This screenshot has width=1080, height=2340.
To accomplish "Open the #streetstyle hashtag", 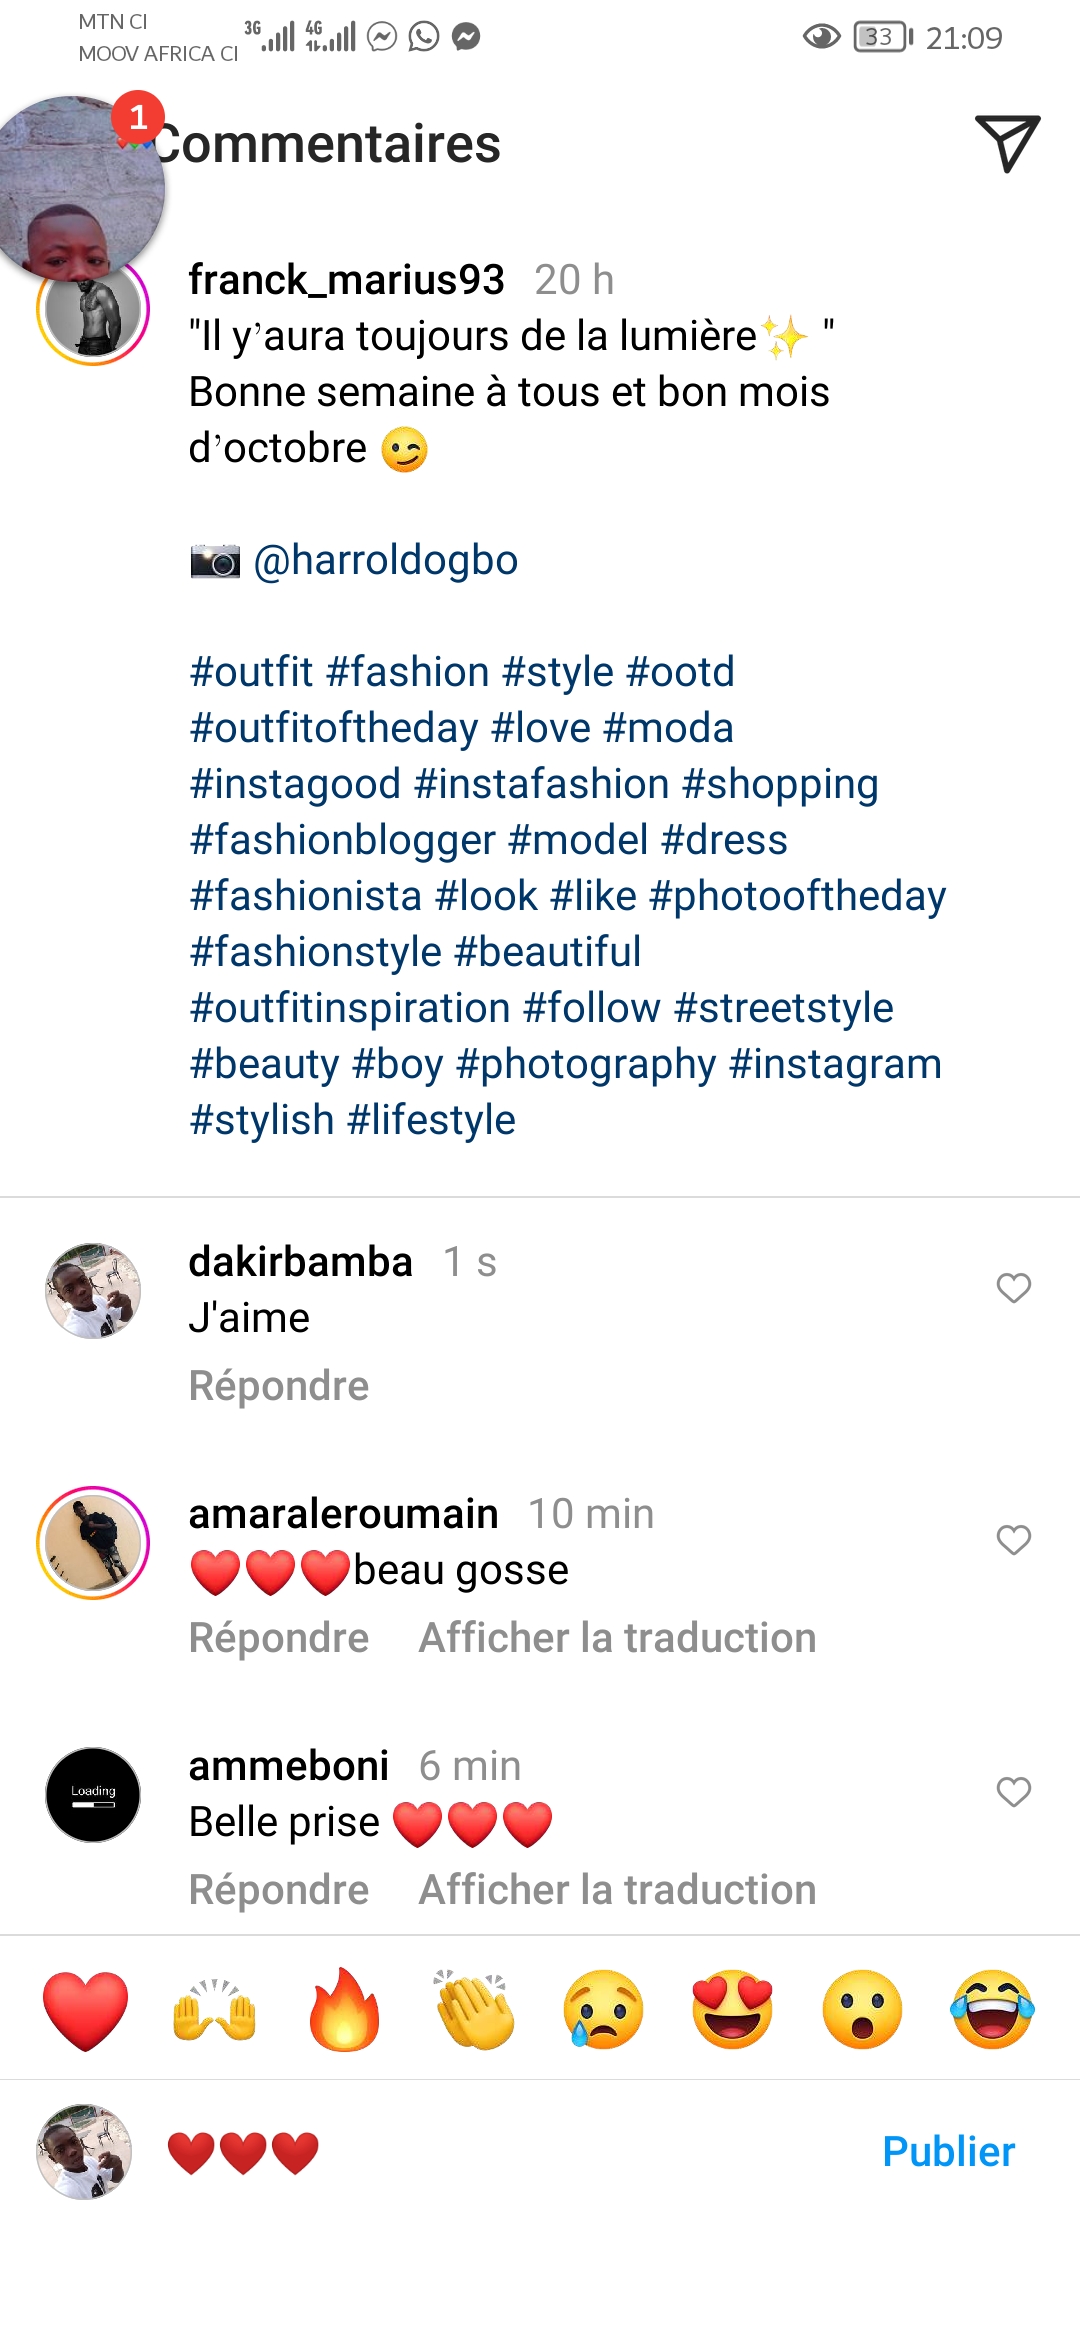I will pos(783,1008).
